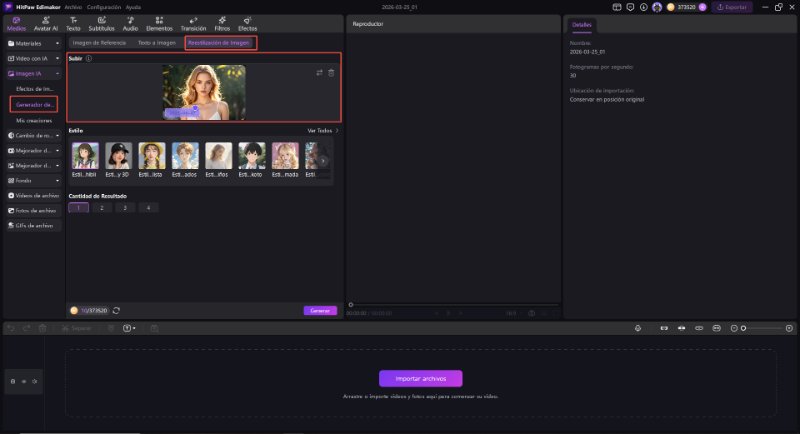Select result quantity 1
Screen dimensions: 800x434
coord(78,207)
